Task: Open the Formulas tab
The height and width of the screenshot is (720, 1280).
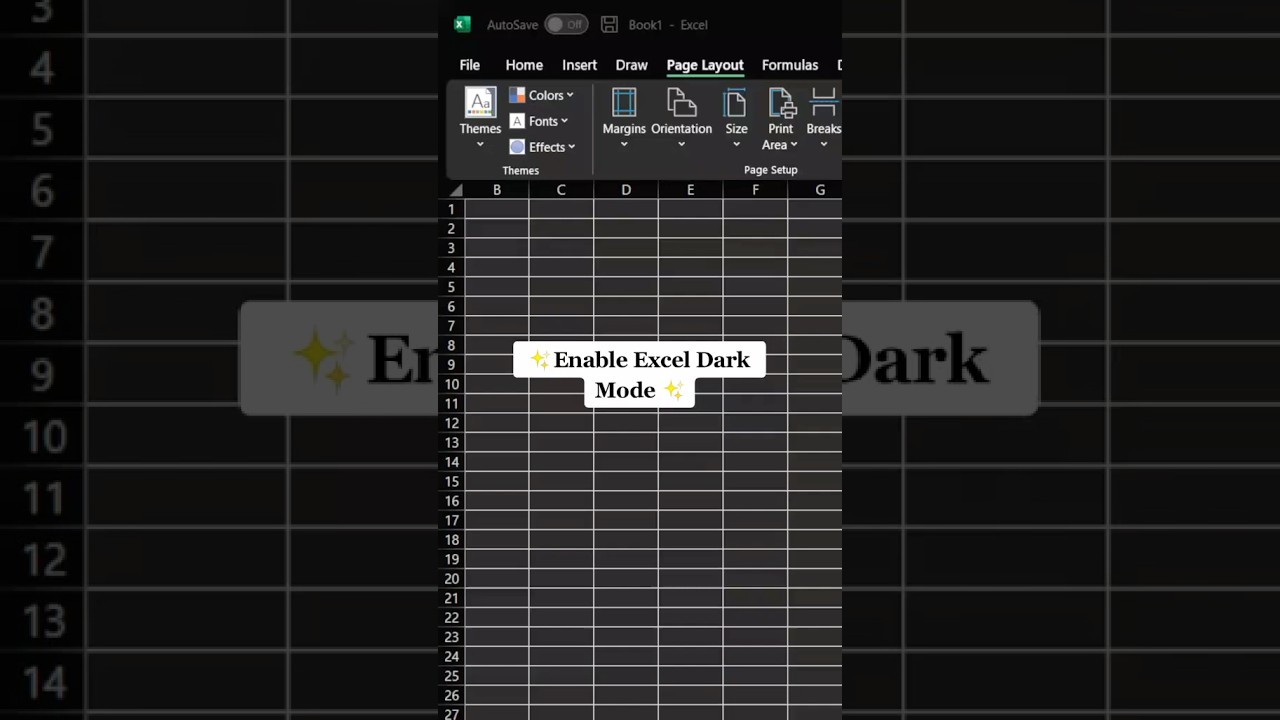Action: [790, 65]
